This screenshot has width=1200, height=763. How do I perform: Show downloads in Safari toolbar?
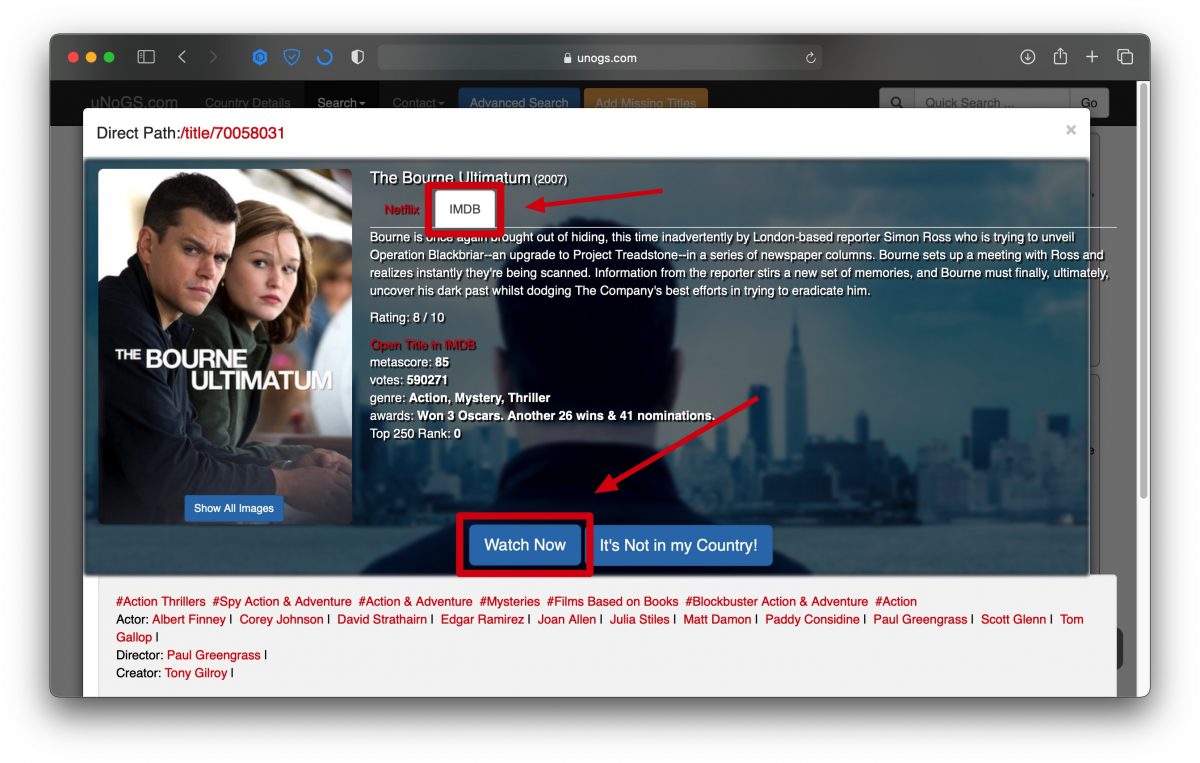tap(1028, 57)
